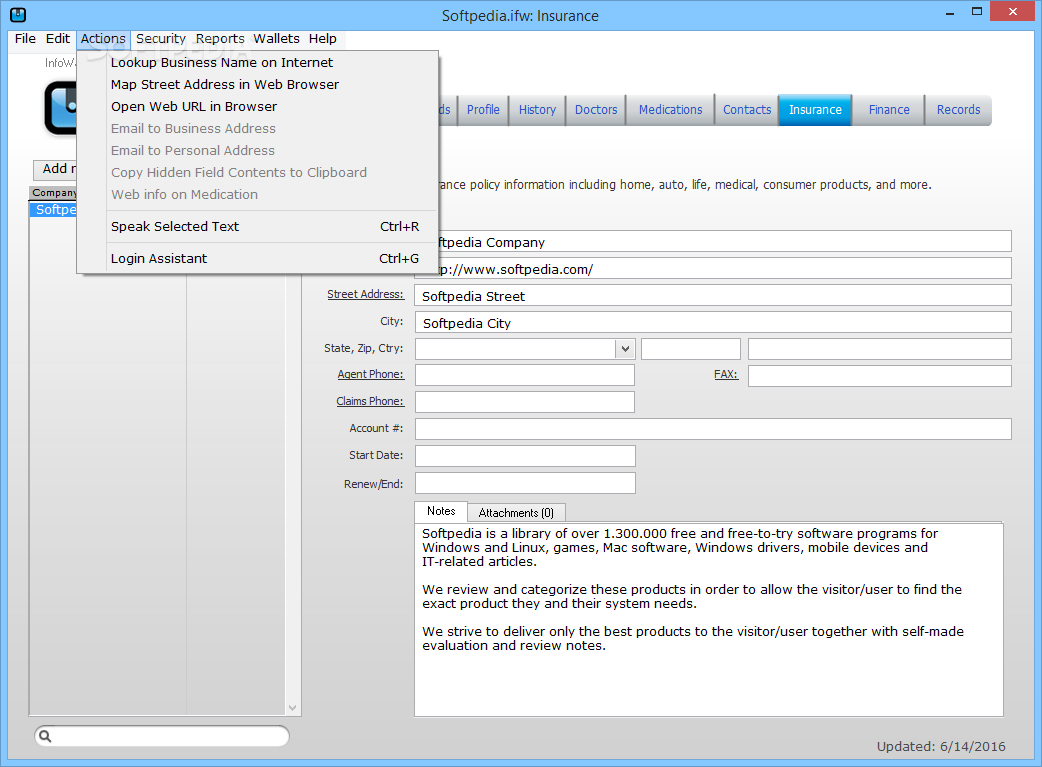Click the FAX input field
The image size is (1042, 767).
880,376
